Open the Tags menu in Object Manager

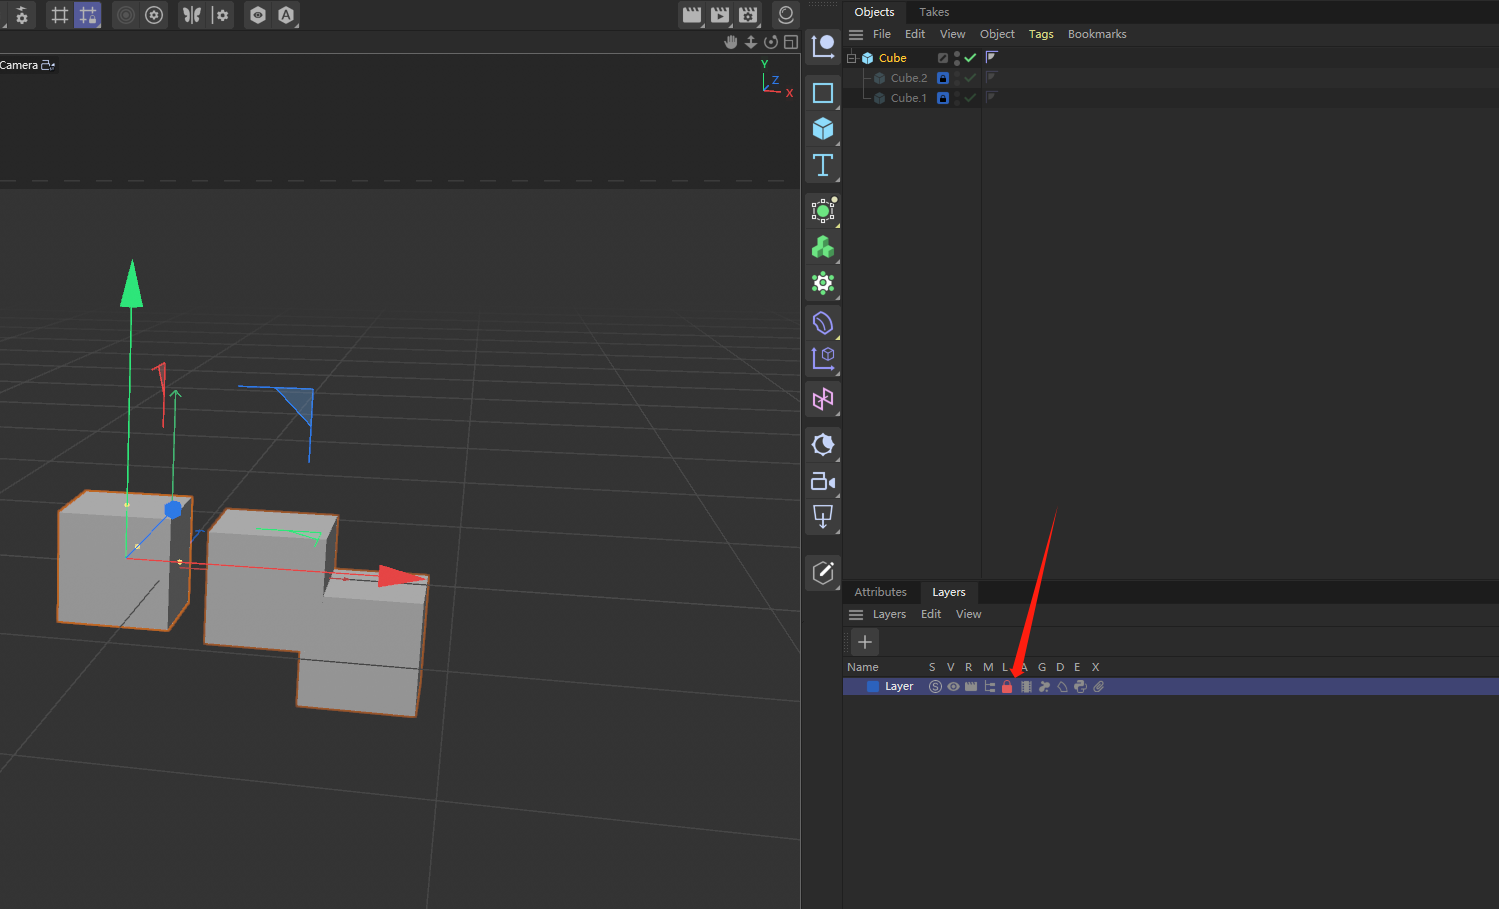click(x=1041, y=34)
